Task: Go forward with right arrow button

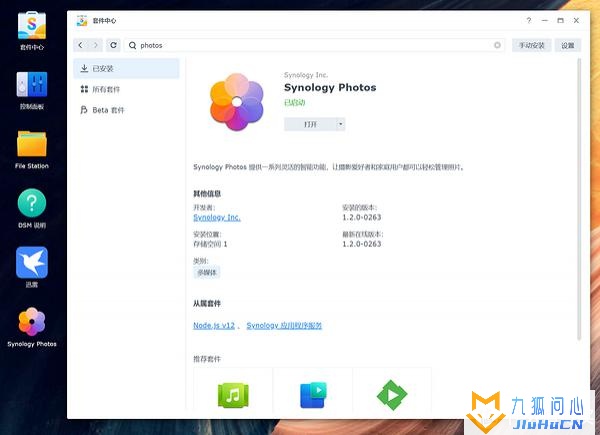Action: coord(95,45)
